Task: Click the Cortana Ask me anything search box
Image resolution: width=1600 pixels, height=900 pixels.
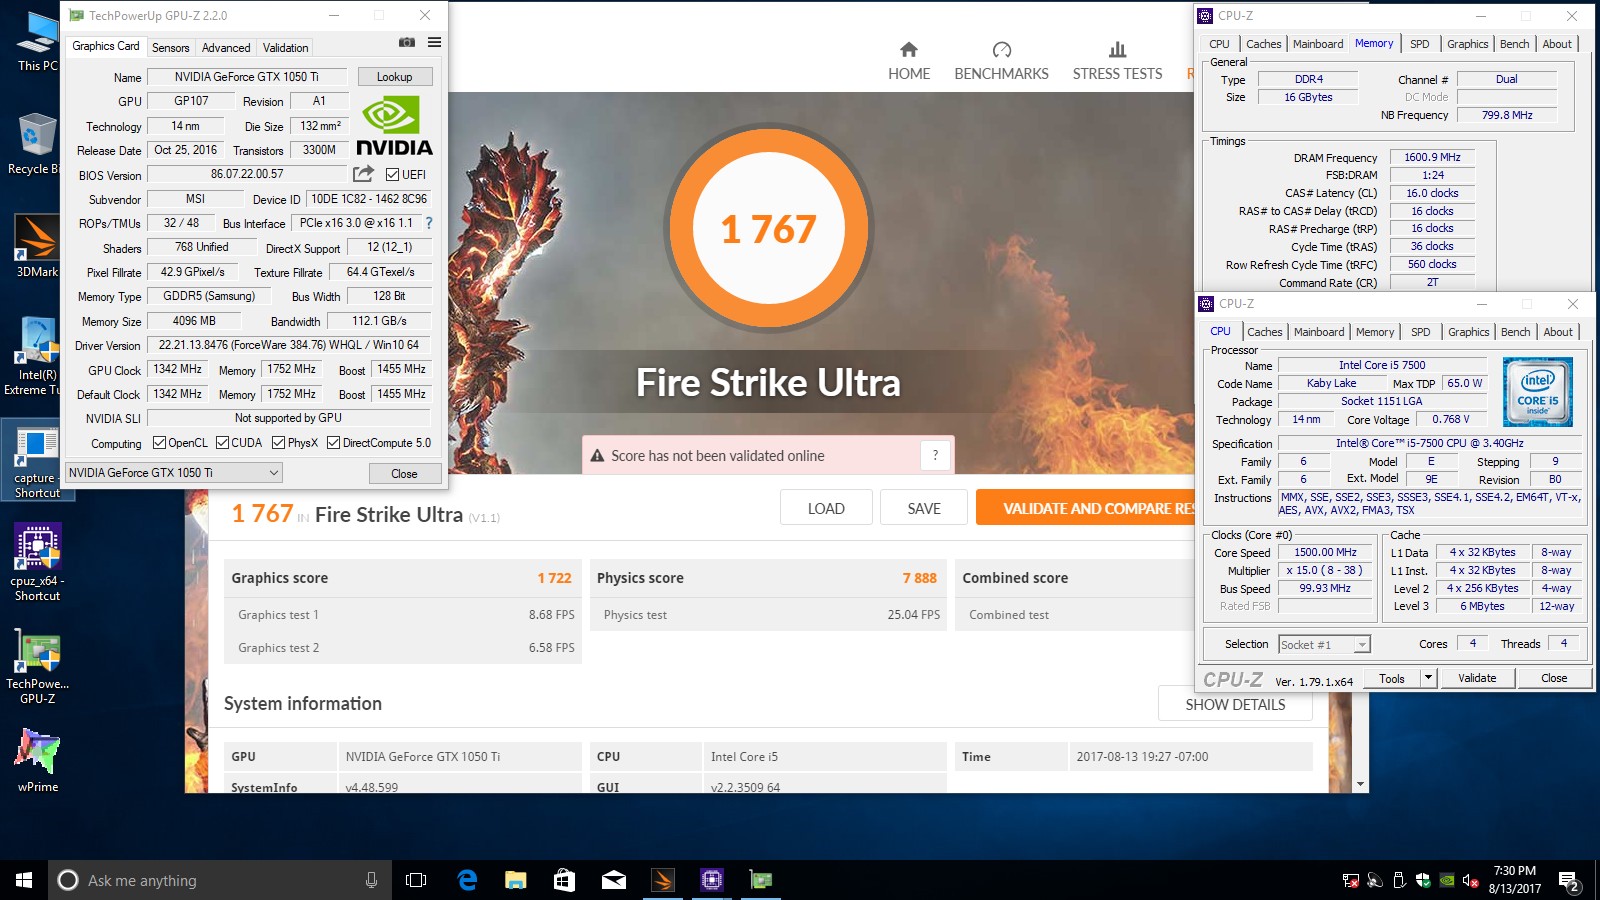Action: tap(218, 880)
